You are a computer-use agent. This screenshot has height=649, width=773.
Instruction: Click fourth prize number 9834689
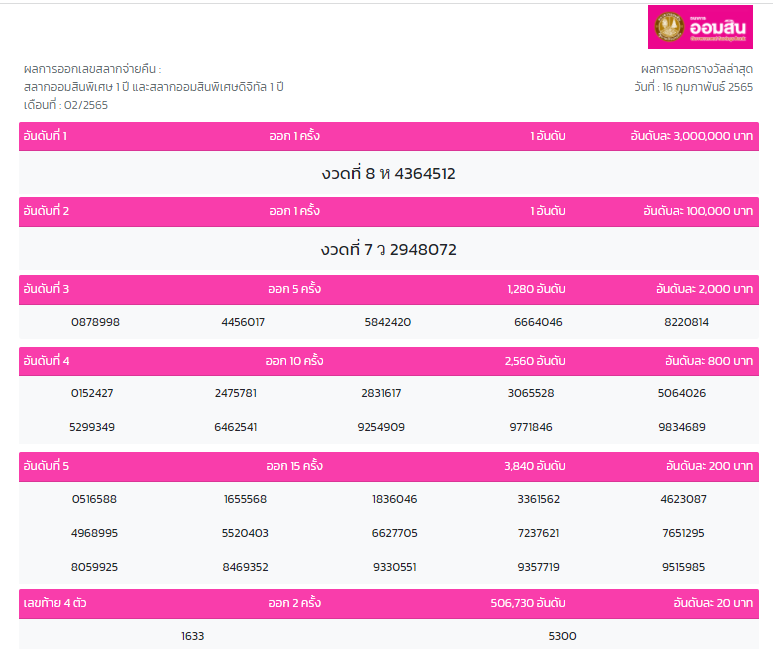[681, 427]
